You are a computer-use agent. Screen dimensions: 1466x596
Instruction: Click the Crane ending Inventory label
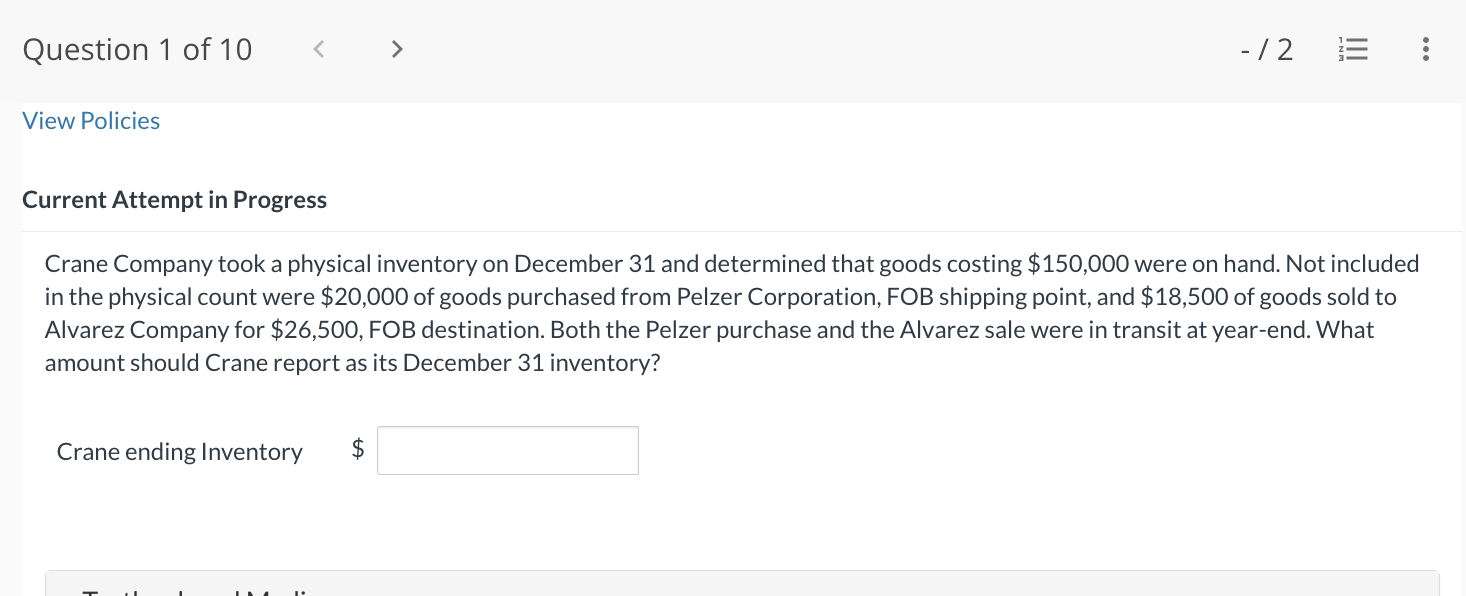pos(179,452)
